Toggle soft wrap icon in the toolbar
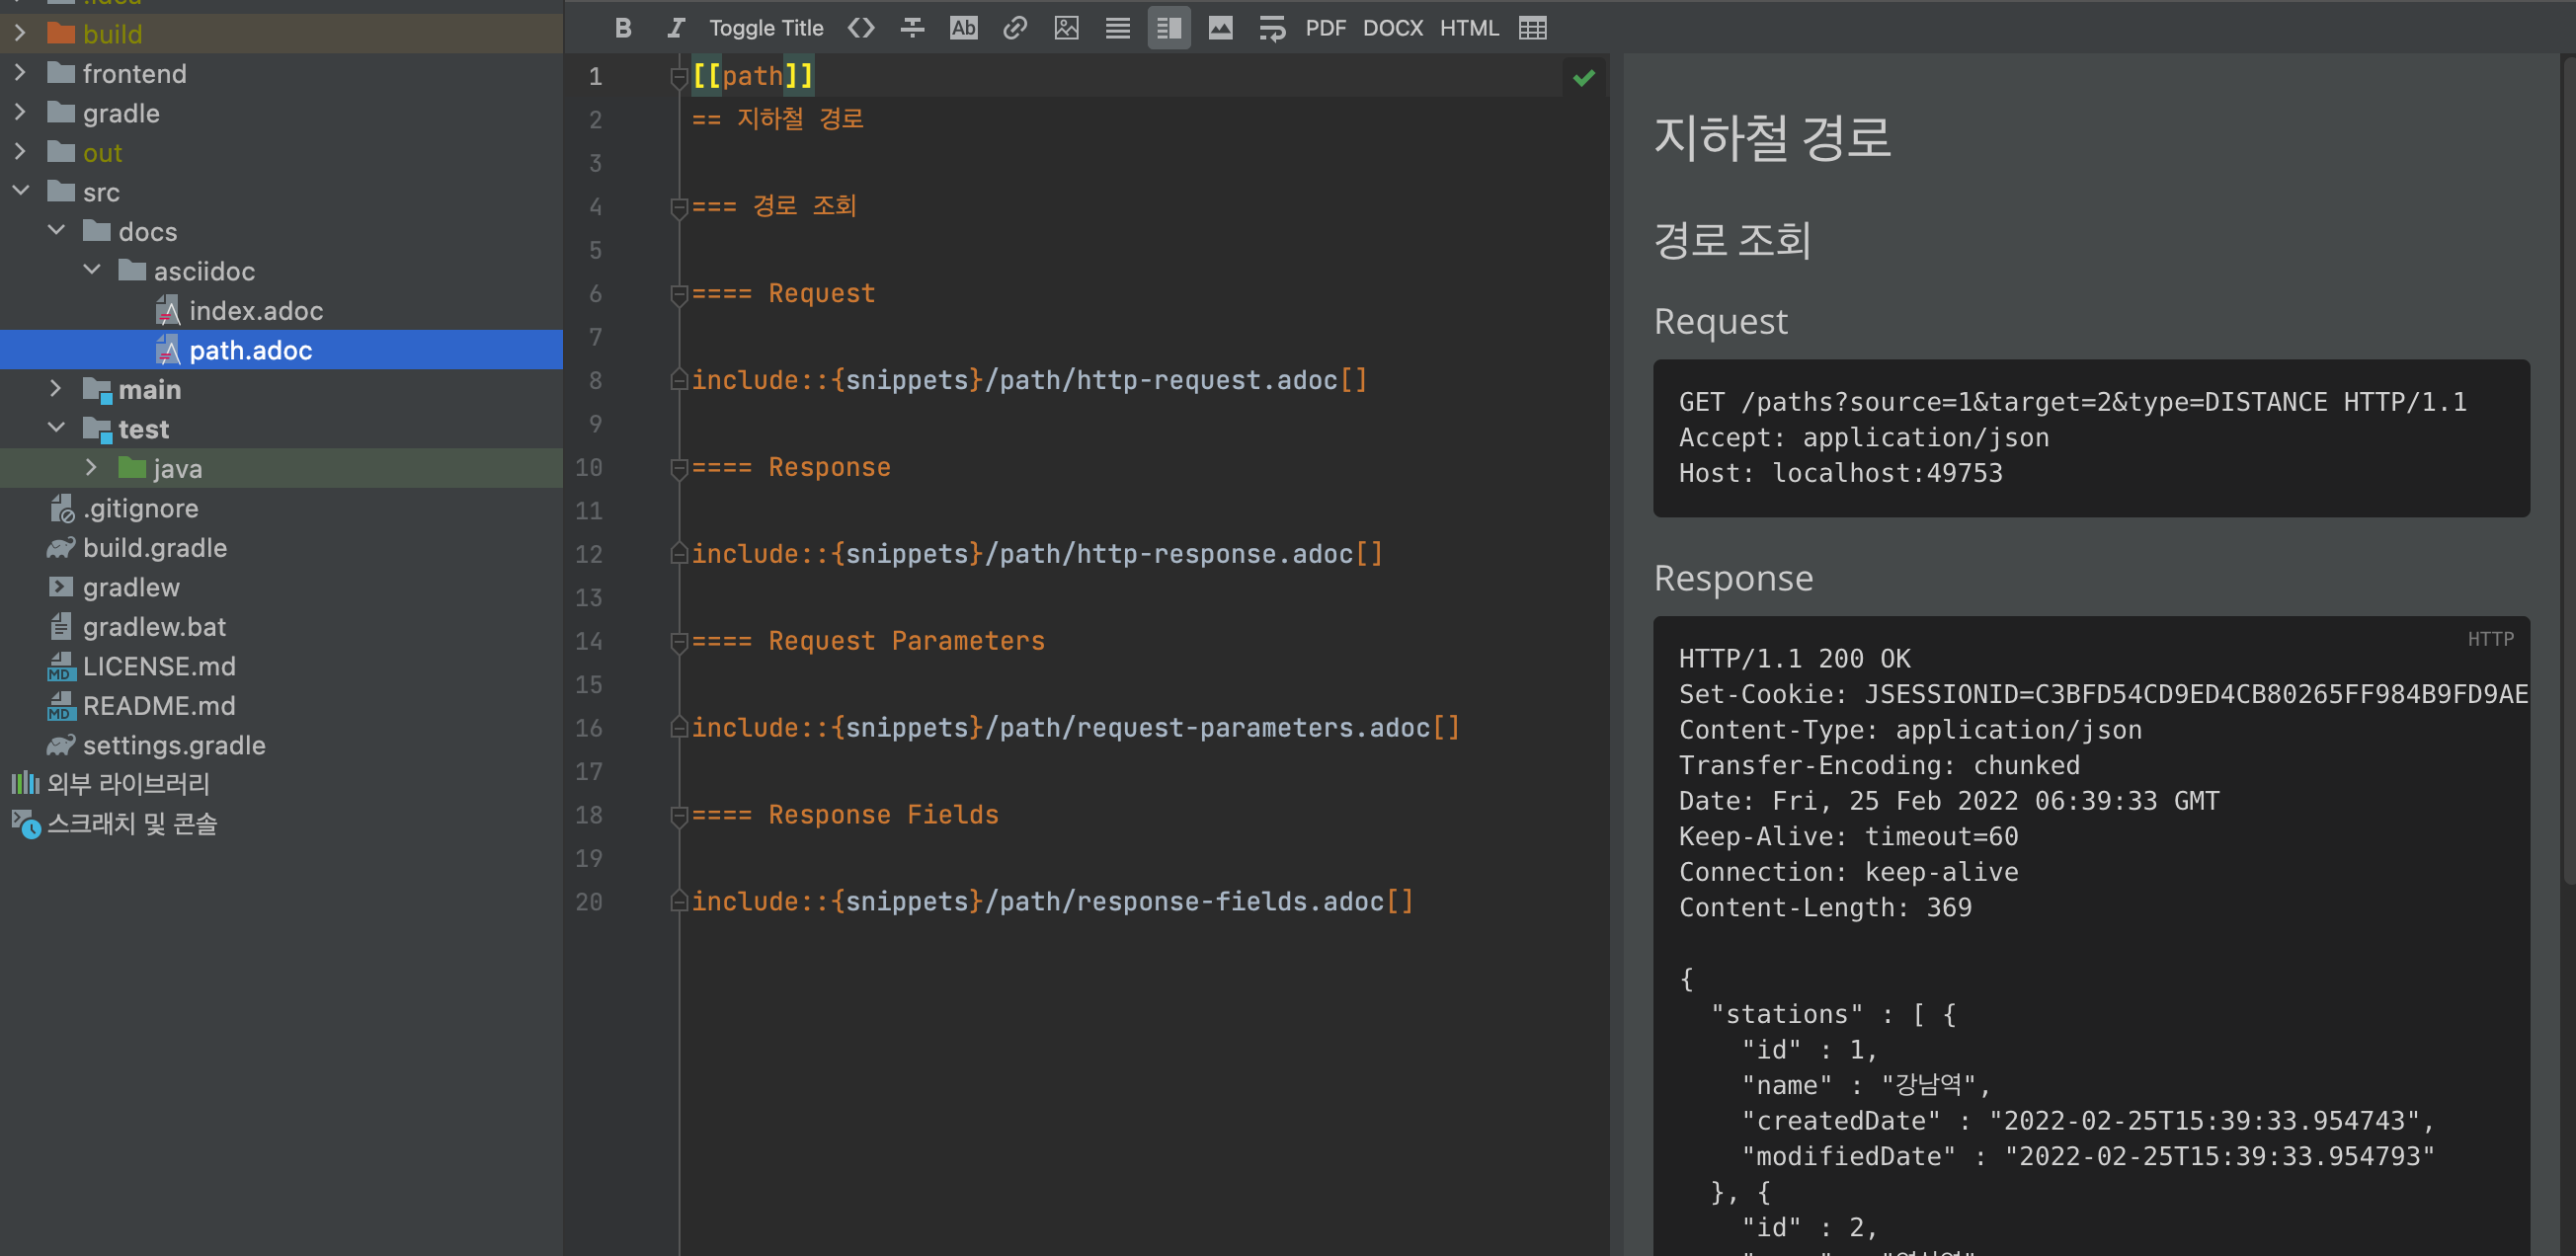Image resolution: width=2576 pixels, height=1256 pixels. click(1271, 28)
